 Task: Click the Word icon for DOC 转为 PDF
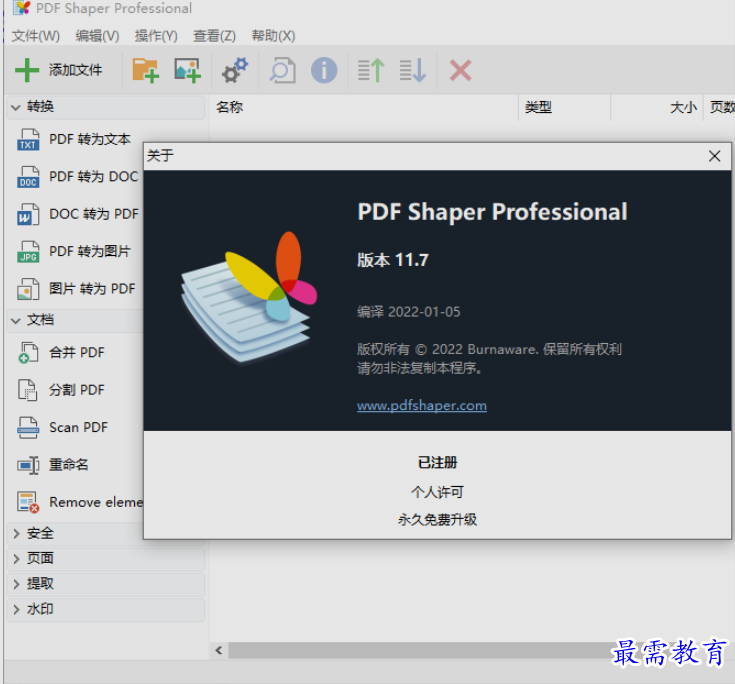point(28,214)
